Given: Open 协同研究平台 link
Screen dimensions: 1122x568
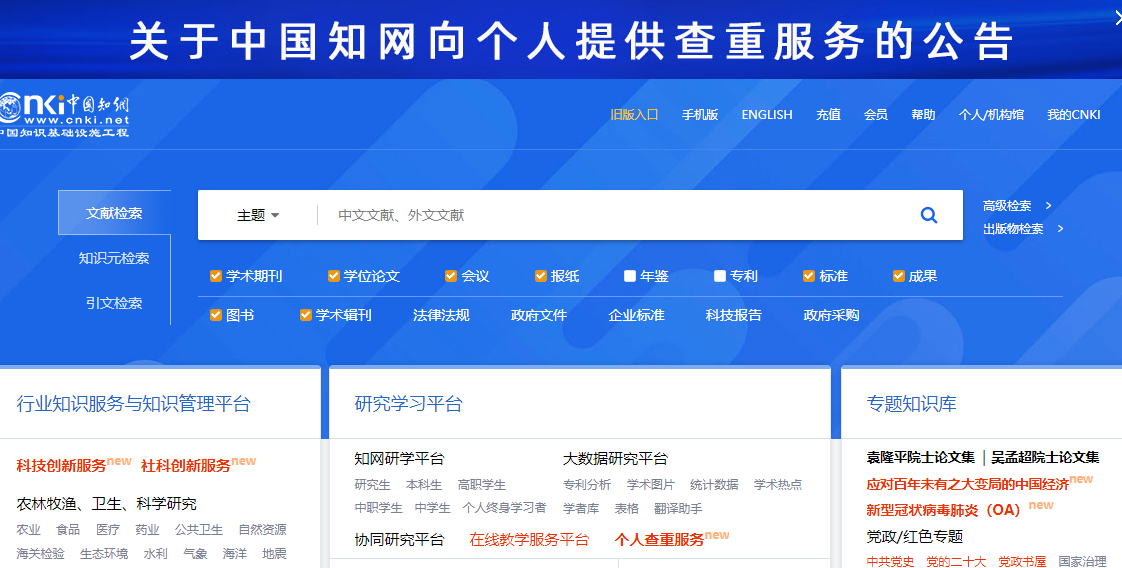Looking at the screenshot, I should pyautogui.click(x=399, y=539).
